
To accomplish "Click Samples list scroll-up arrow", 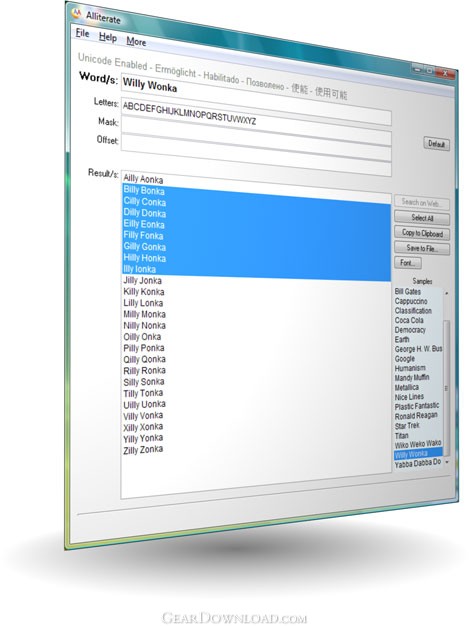I will pos(447,293).
